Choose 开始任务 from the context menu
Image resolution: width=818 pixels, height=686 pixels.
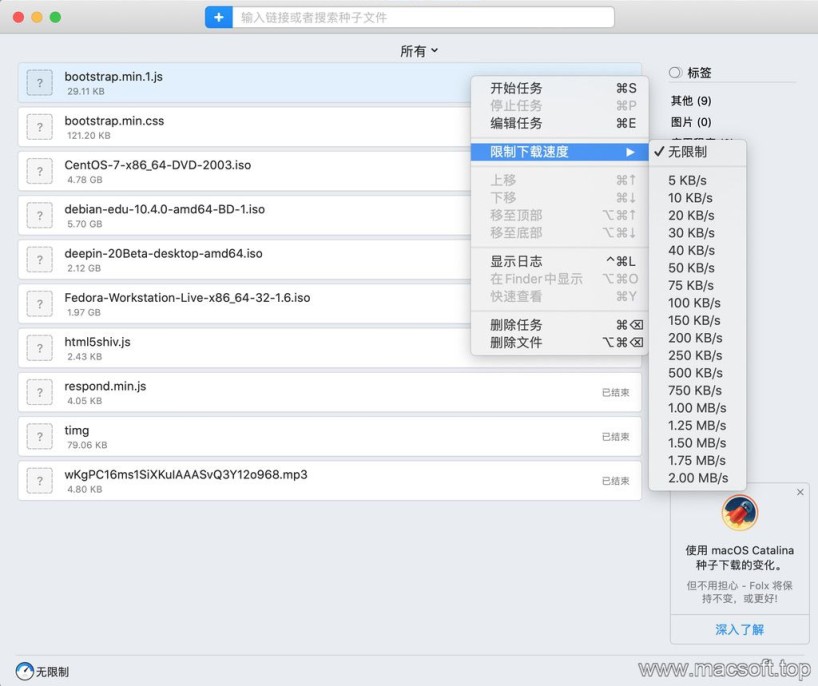click(x=516, y=88)
